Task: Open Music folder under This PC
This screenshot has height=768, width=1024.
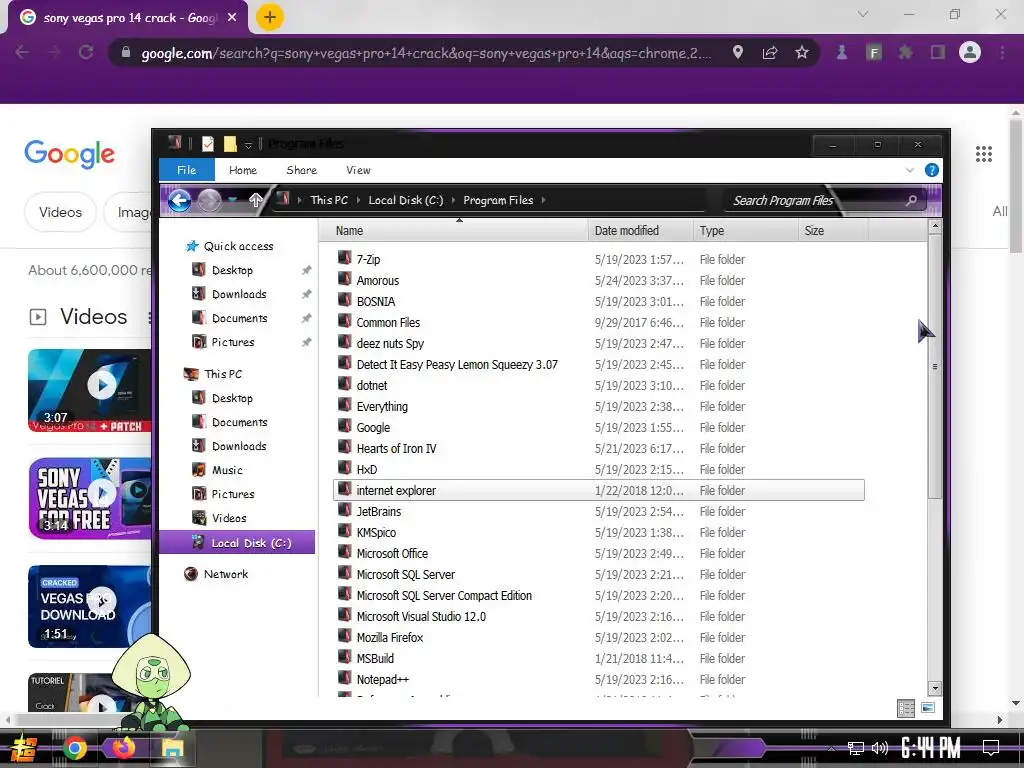Action: pyautogui.click(x=227, y=470)
